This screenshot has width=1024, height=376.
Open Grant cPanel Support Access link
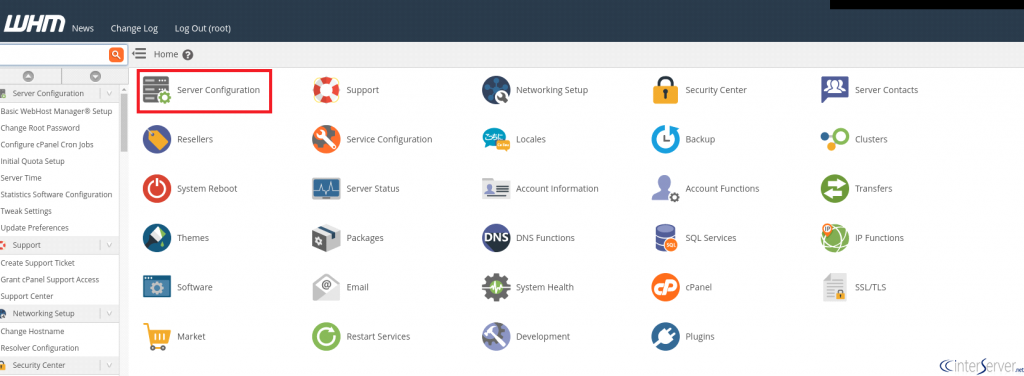coord(50,279)
